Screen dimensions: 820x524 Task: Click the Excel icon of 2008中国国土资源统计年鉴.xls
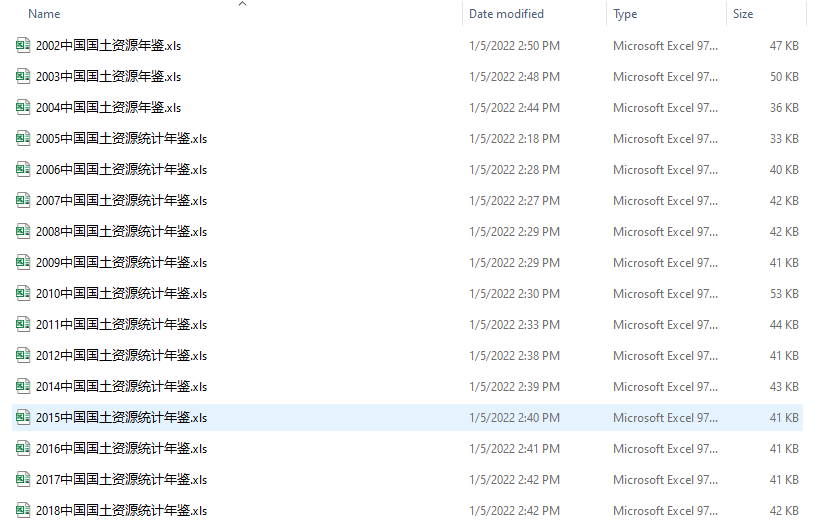pyautogui.click(x=22, y=231)
